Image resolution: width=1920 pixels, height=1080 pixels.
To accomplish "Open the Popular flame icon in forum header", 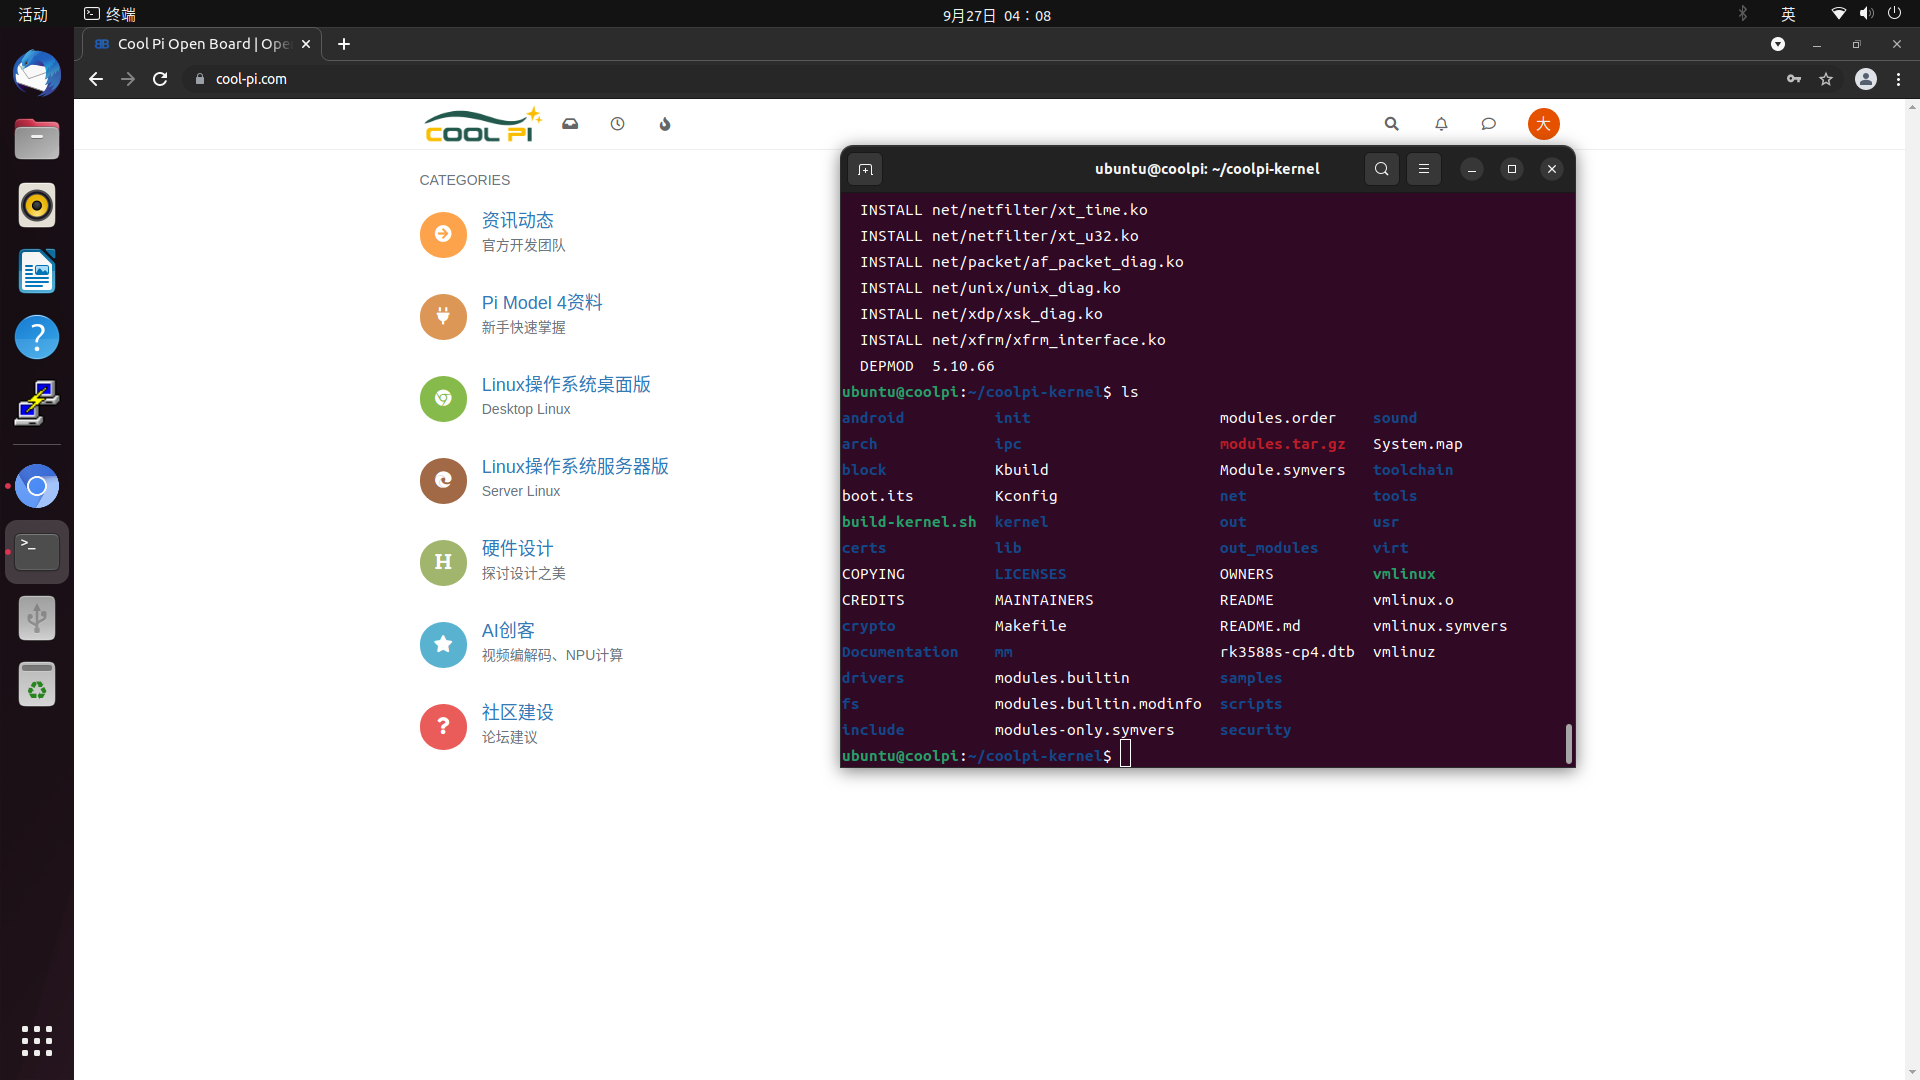I will (665, 124).
